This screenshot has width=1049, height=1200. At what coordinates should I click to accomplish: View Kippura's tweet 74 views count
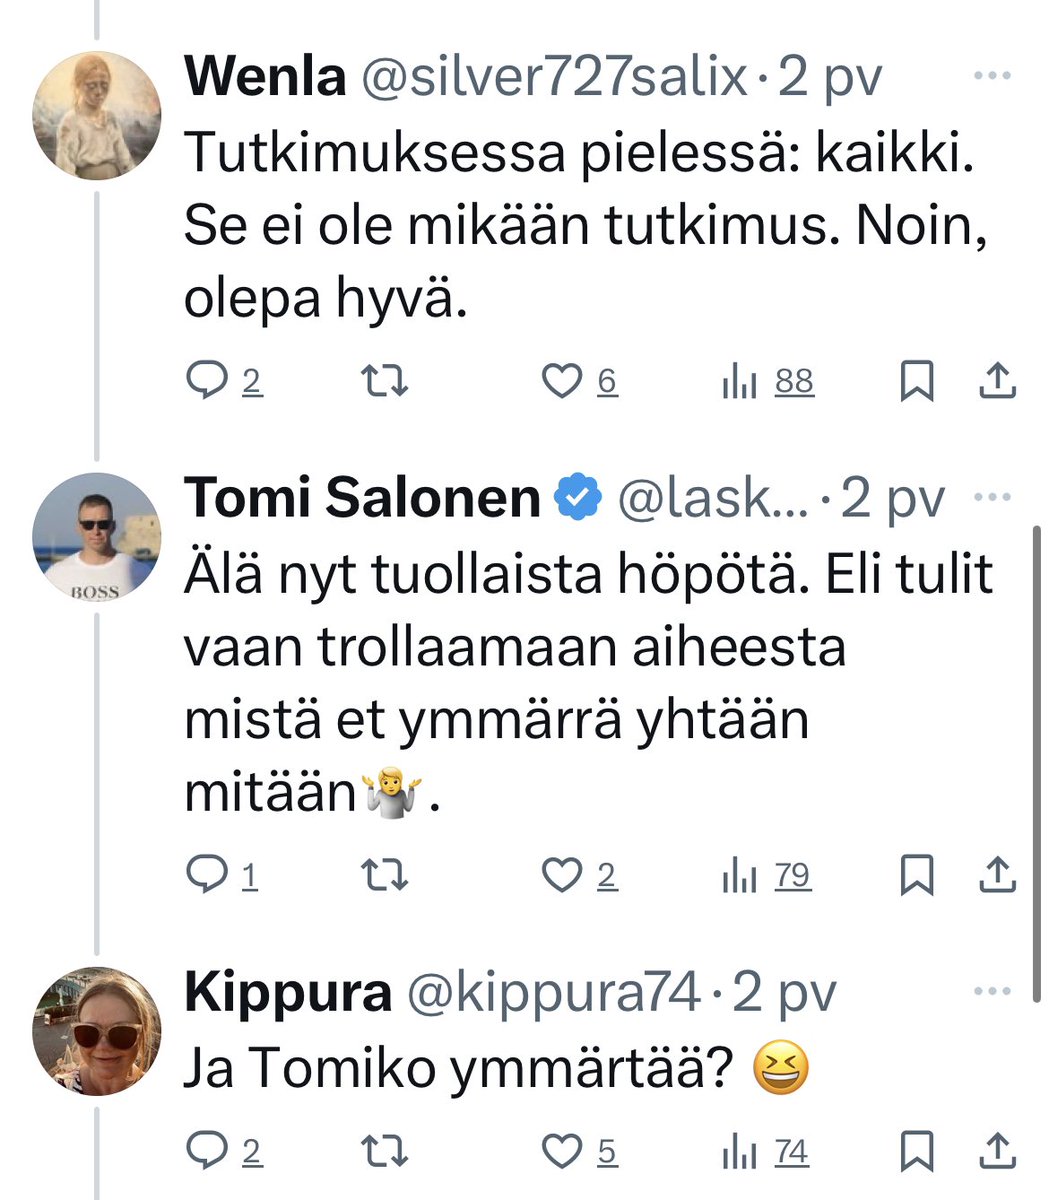point(766,1153)
